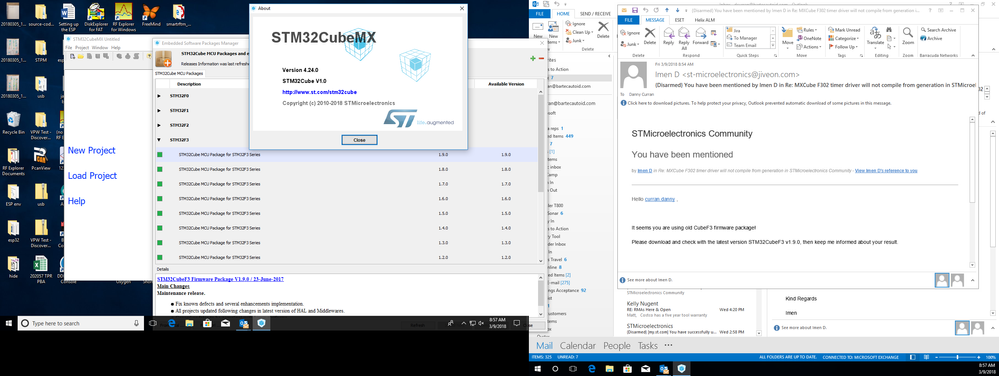The image size is (999, 376).
Task: Open the Move dropdown in message ribbon
Action: pyautogui.click(x=787, y=37)
